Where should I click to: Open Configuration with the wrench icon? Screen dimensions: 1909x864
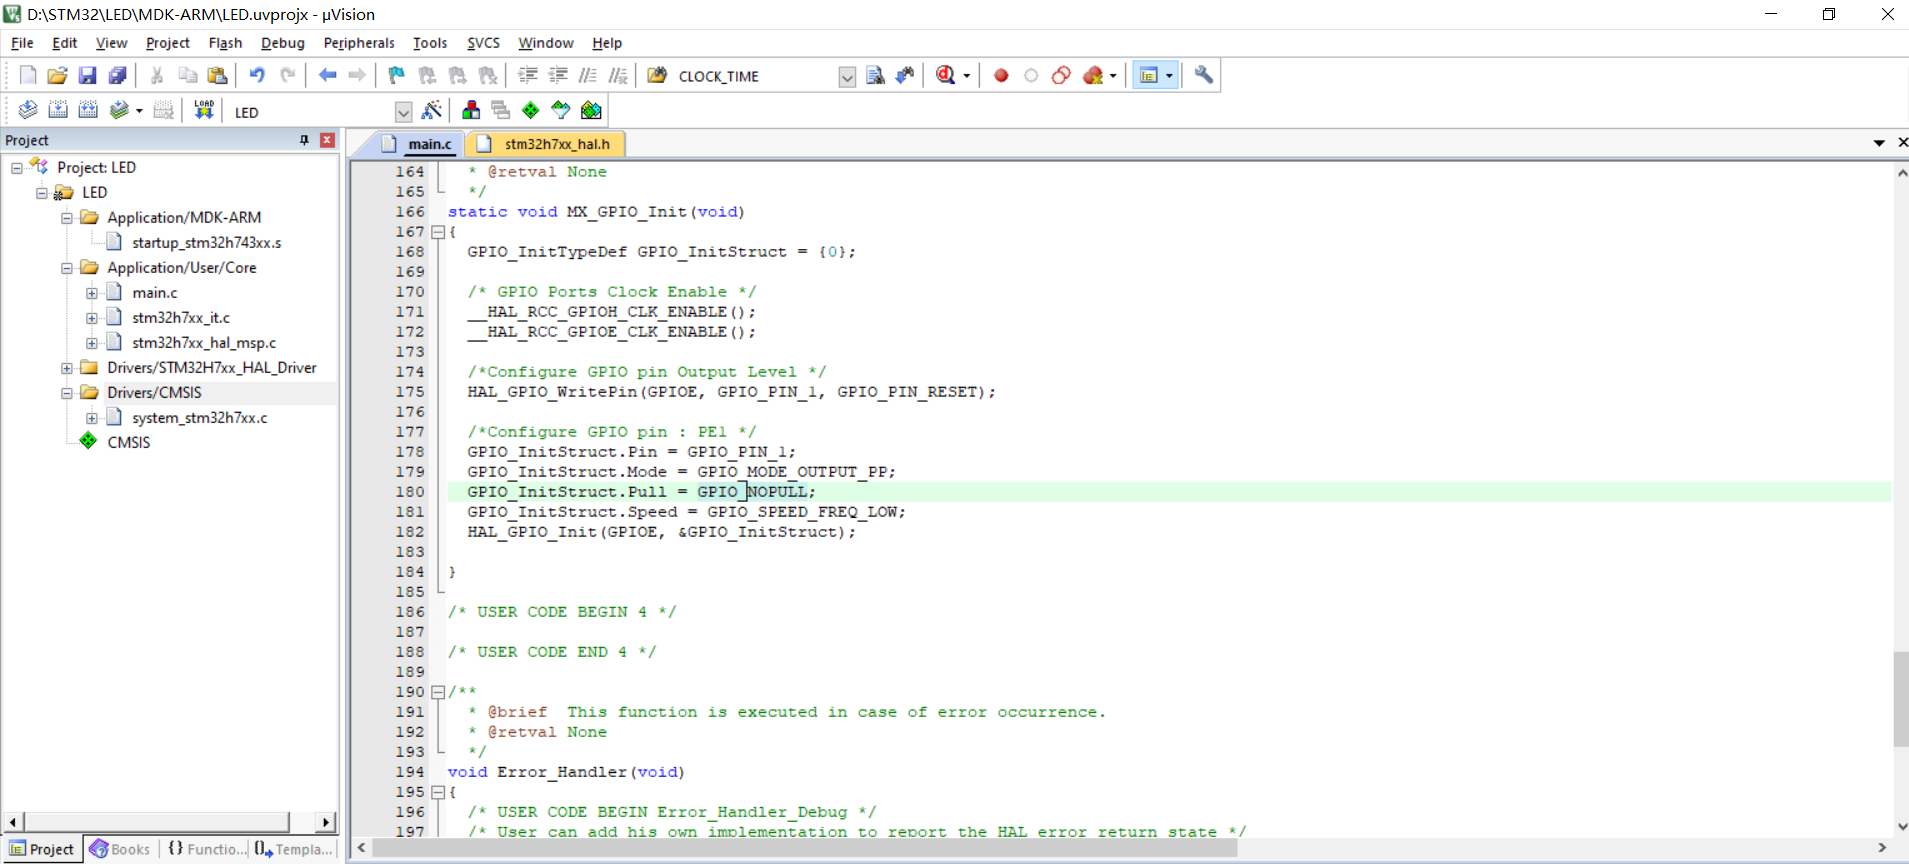coord(1204,75)
